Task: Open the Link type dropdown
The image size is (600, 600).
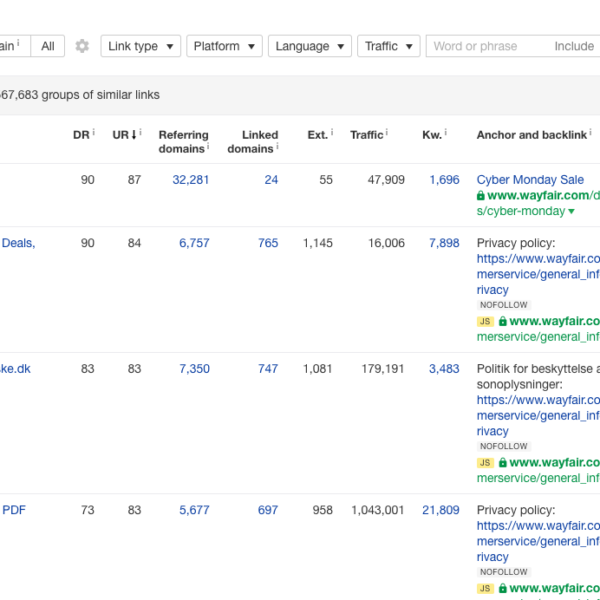Action: pos(140,46)
